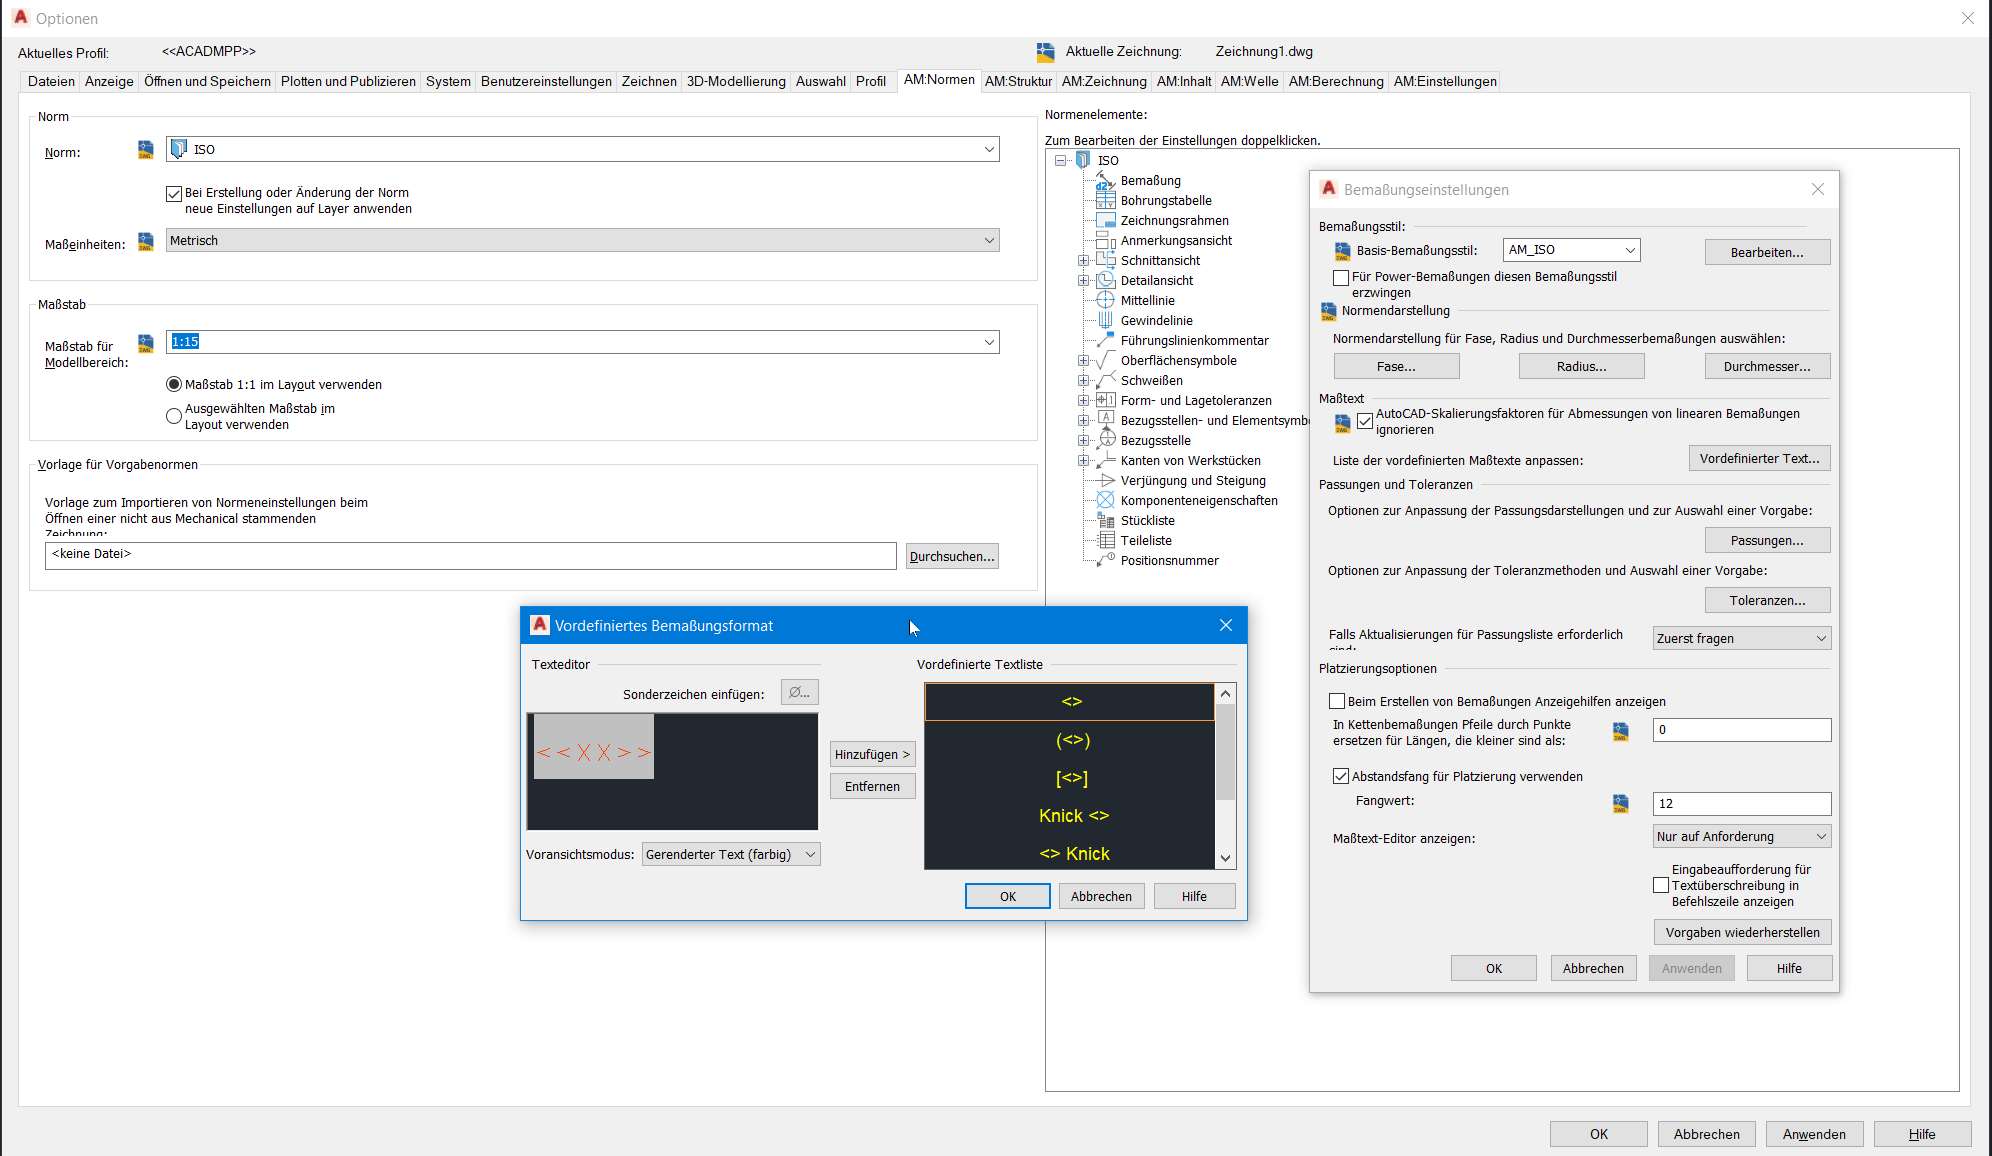Open the Plotten und Publizieren tab

(x=348, y=81)
